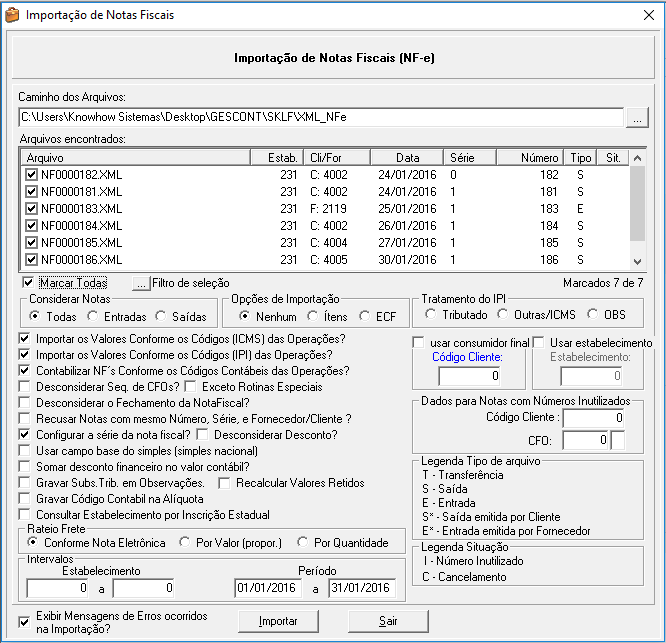Sort the list by the Data column header

point(406,158)
